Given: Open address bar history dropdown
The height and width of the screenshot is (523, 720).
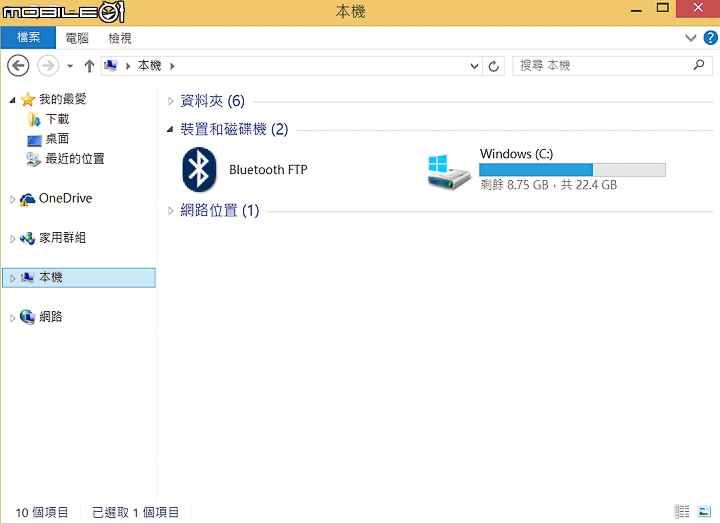Looking at the screenshot, I should tap(474, 66).
